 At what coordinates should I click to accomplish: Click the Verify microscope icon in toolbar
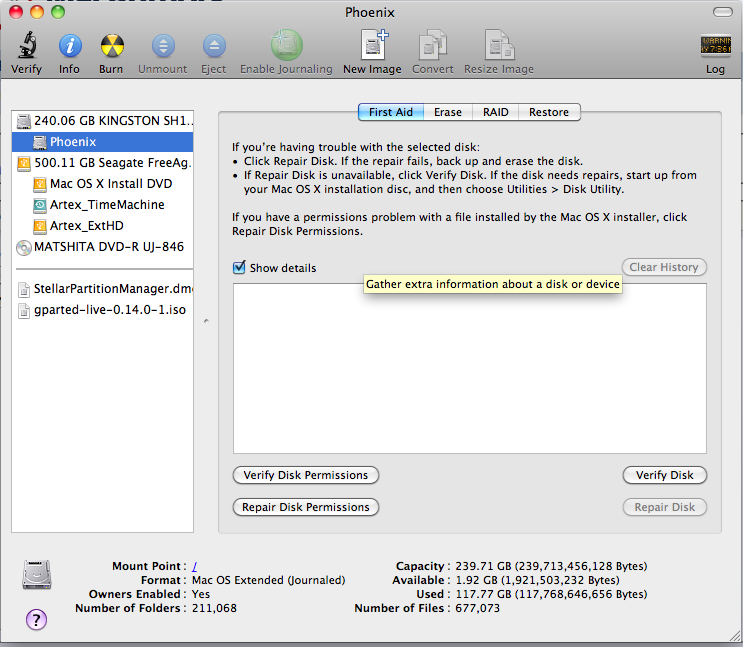point(27,45)
